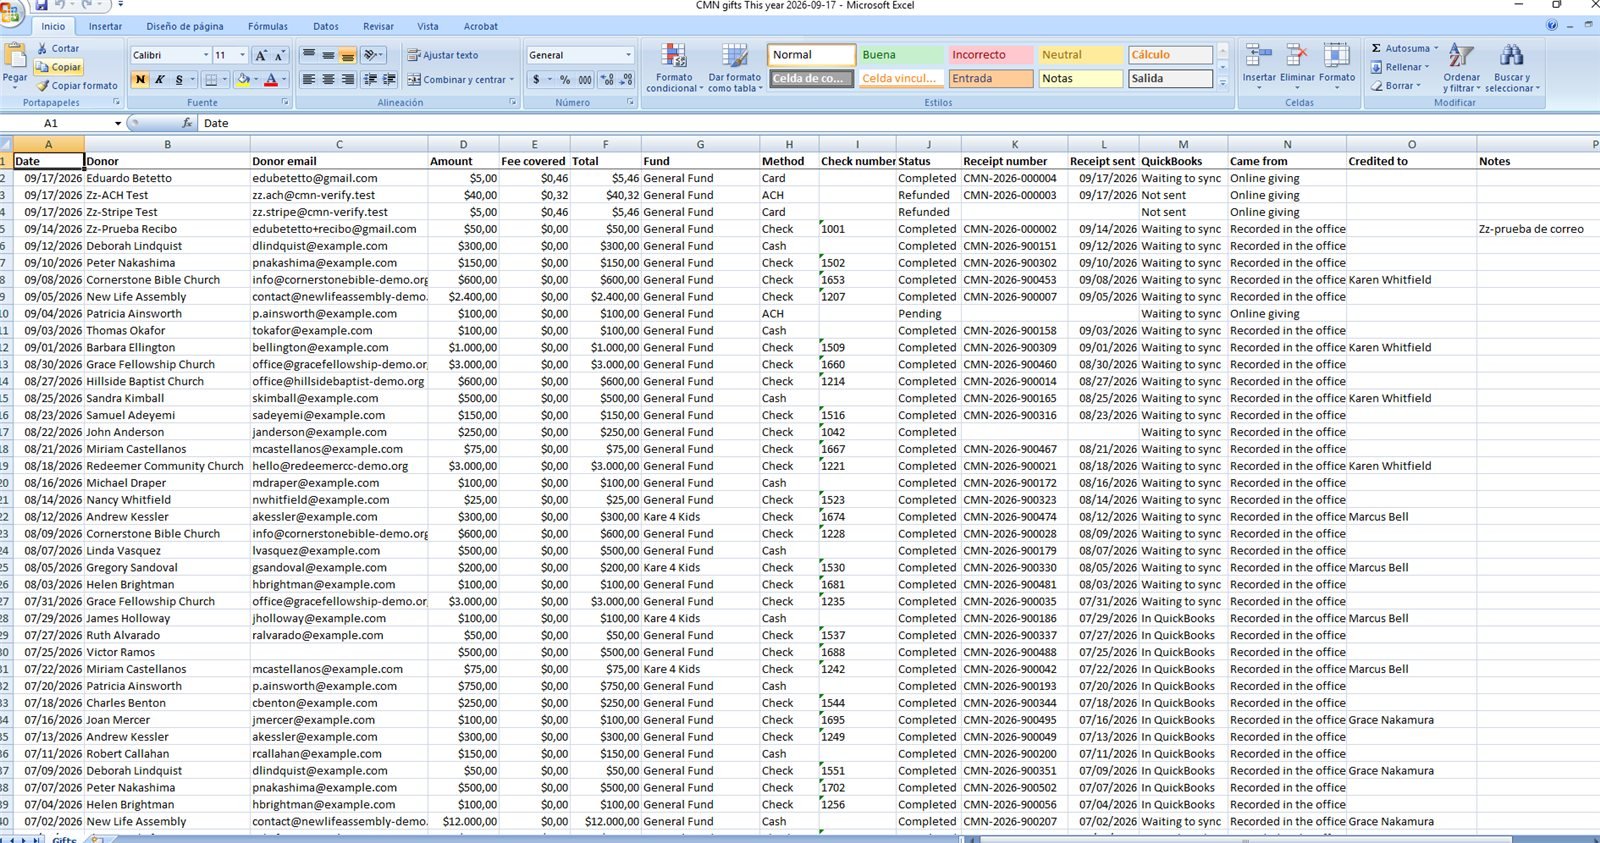The height and width of the screenshot is (843, 1600).
Task: Increase the cell indent
Action: pos(388,79)
